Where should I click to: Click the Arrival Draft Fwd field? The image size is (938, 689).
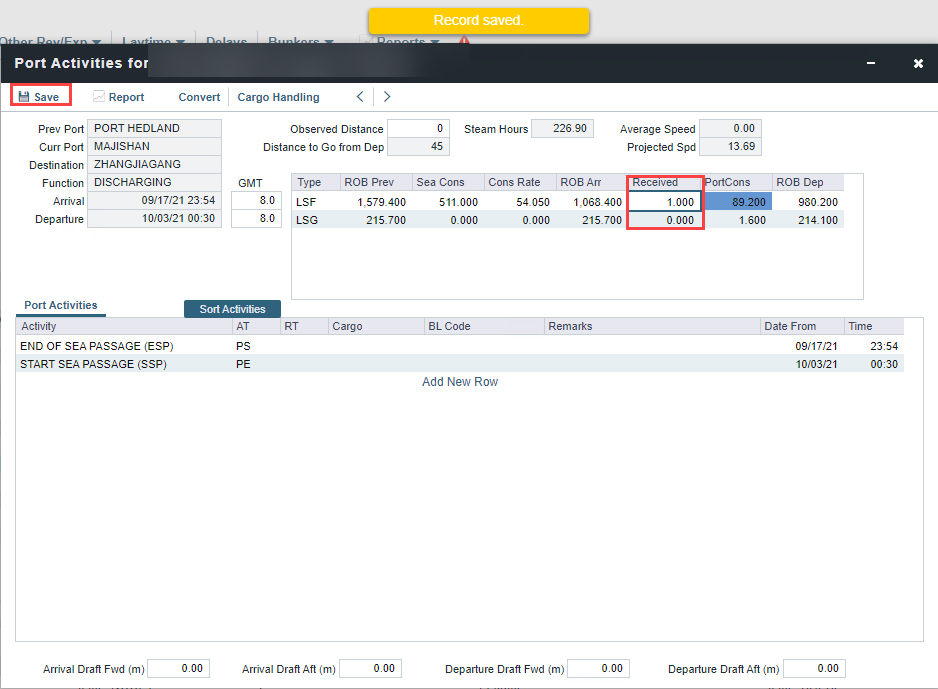[x=178, y=668]
